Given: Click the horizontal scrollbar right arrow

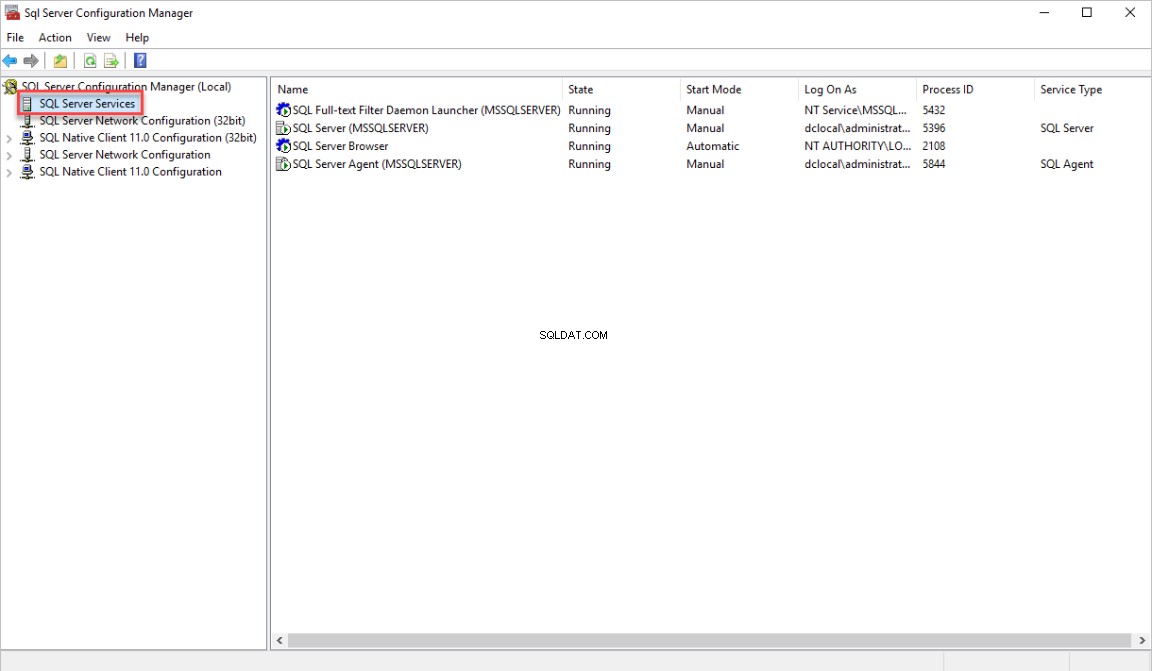Looking at the screenshot, I should [x=1141, y=641].
